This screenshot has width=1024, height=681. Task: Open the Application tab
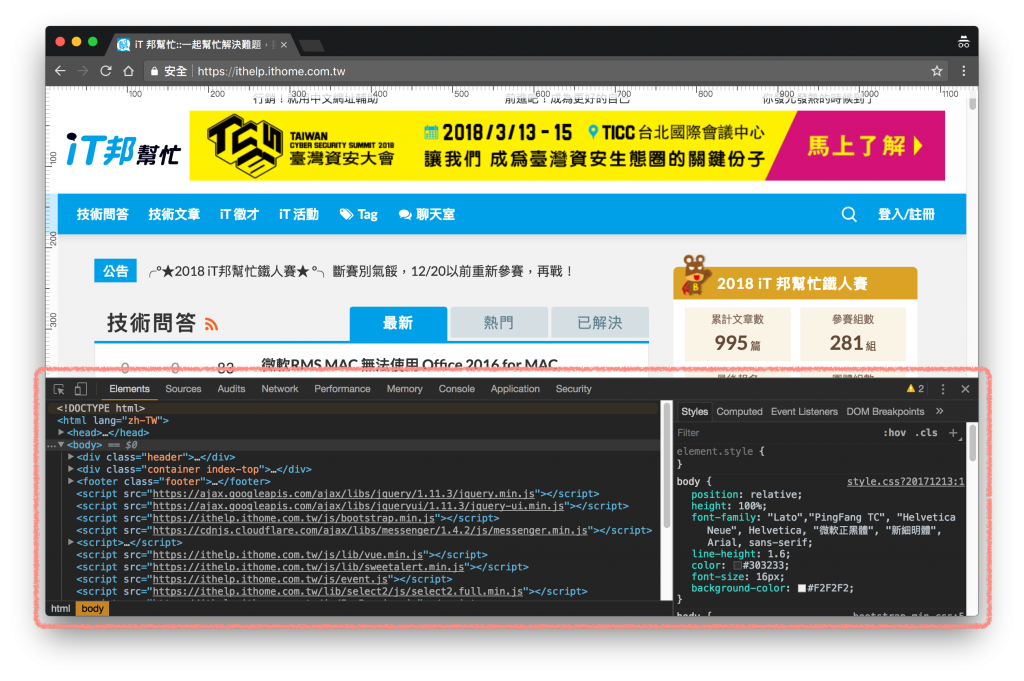click(x=515, y=388)
